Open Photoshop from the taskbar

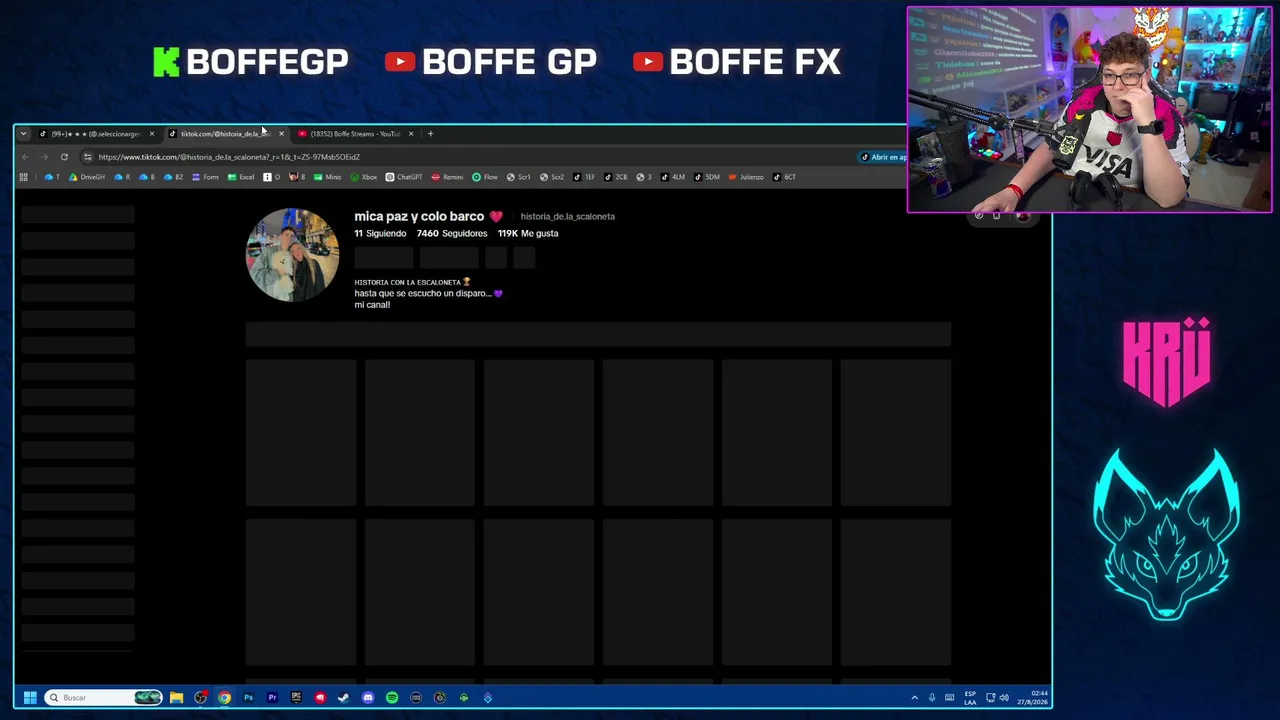248,698
